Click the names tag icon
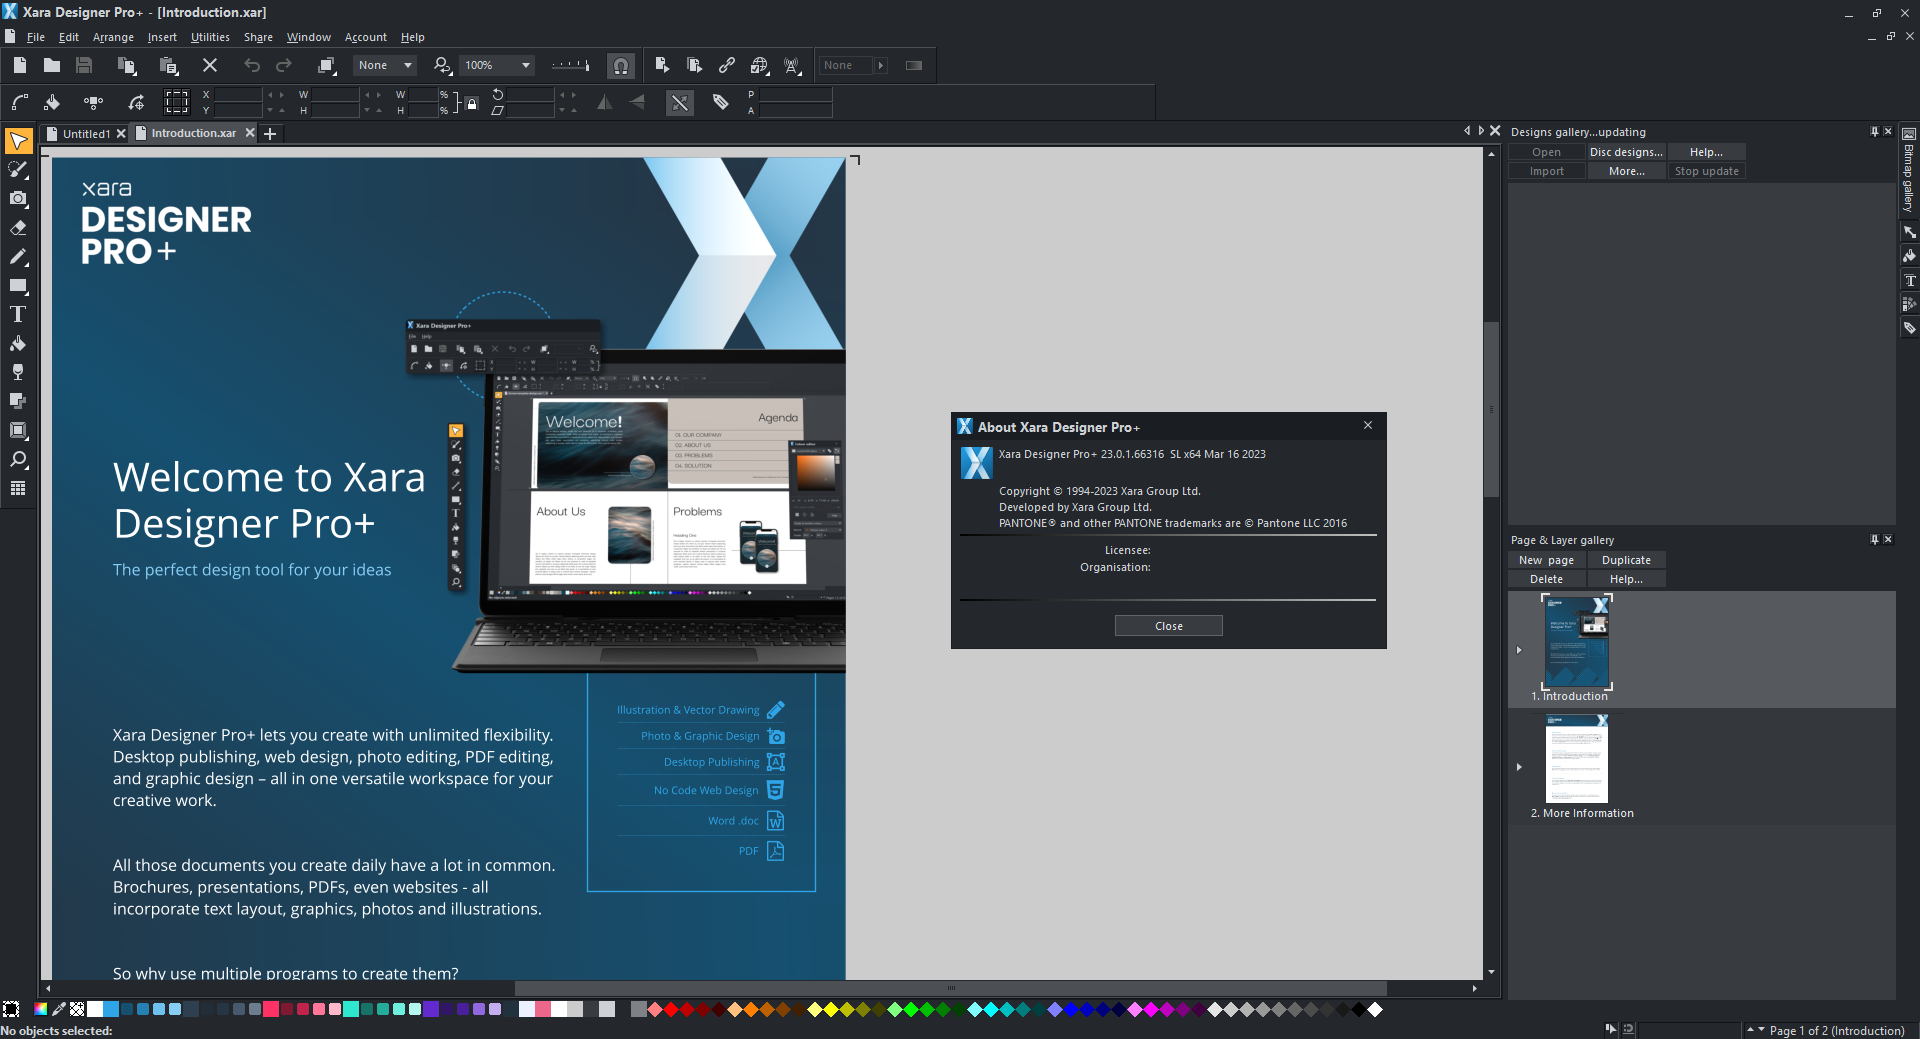 (720, 102)
